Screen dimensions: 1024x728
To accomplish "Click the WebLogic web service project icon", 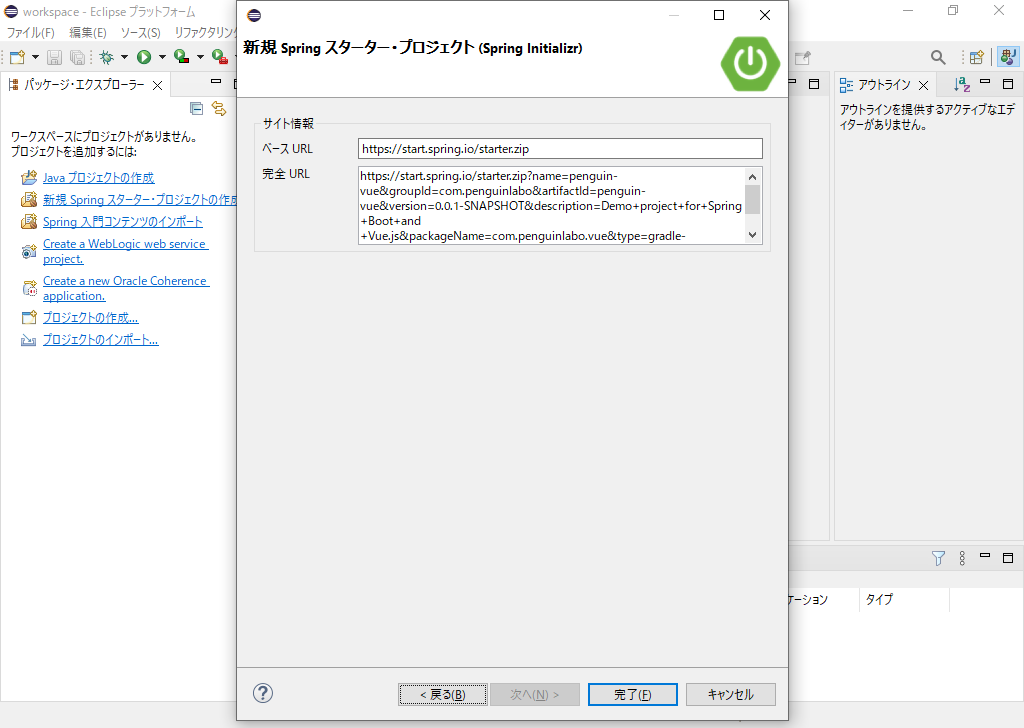I will (x=29, y=251).
